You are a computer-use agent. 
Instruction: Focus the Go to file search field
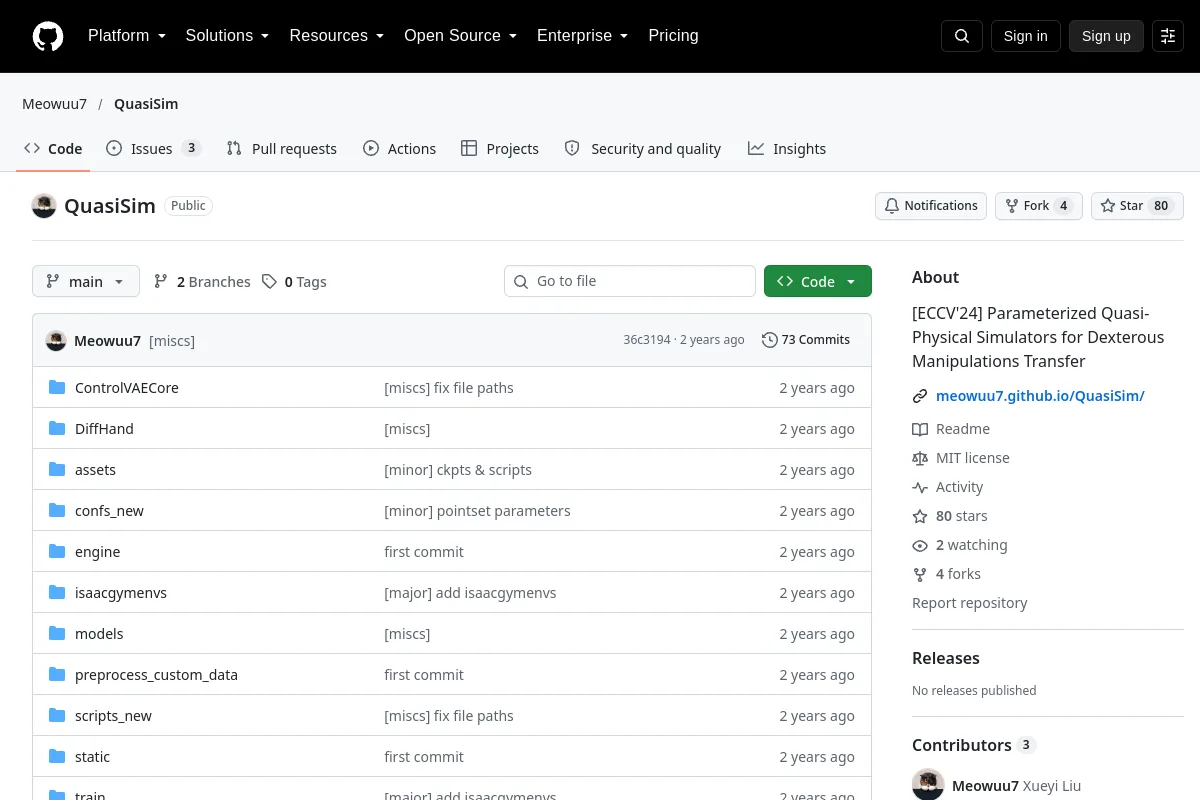630,281
